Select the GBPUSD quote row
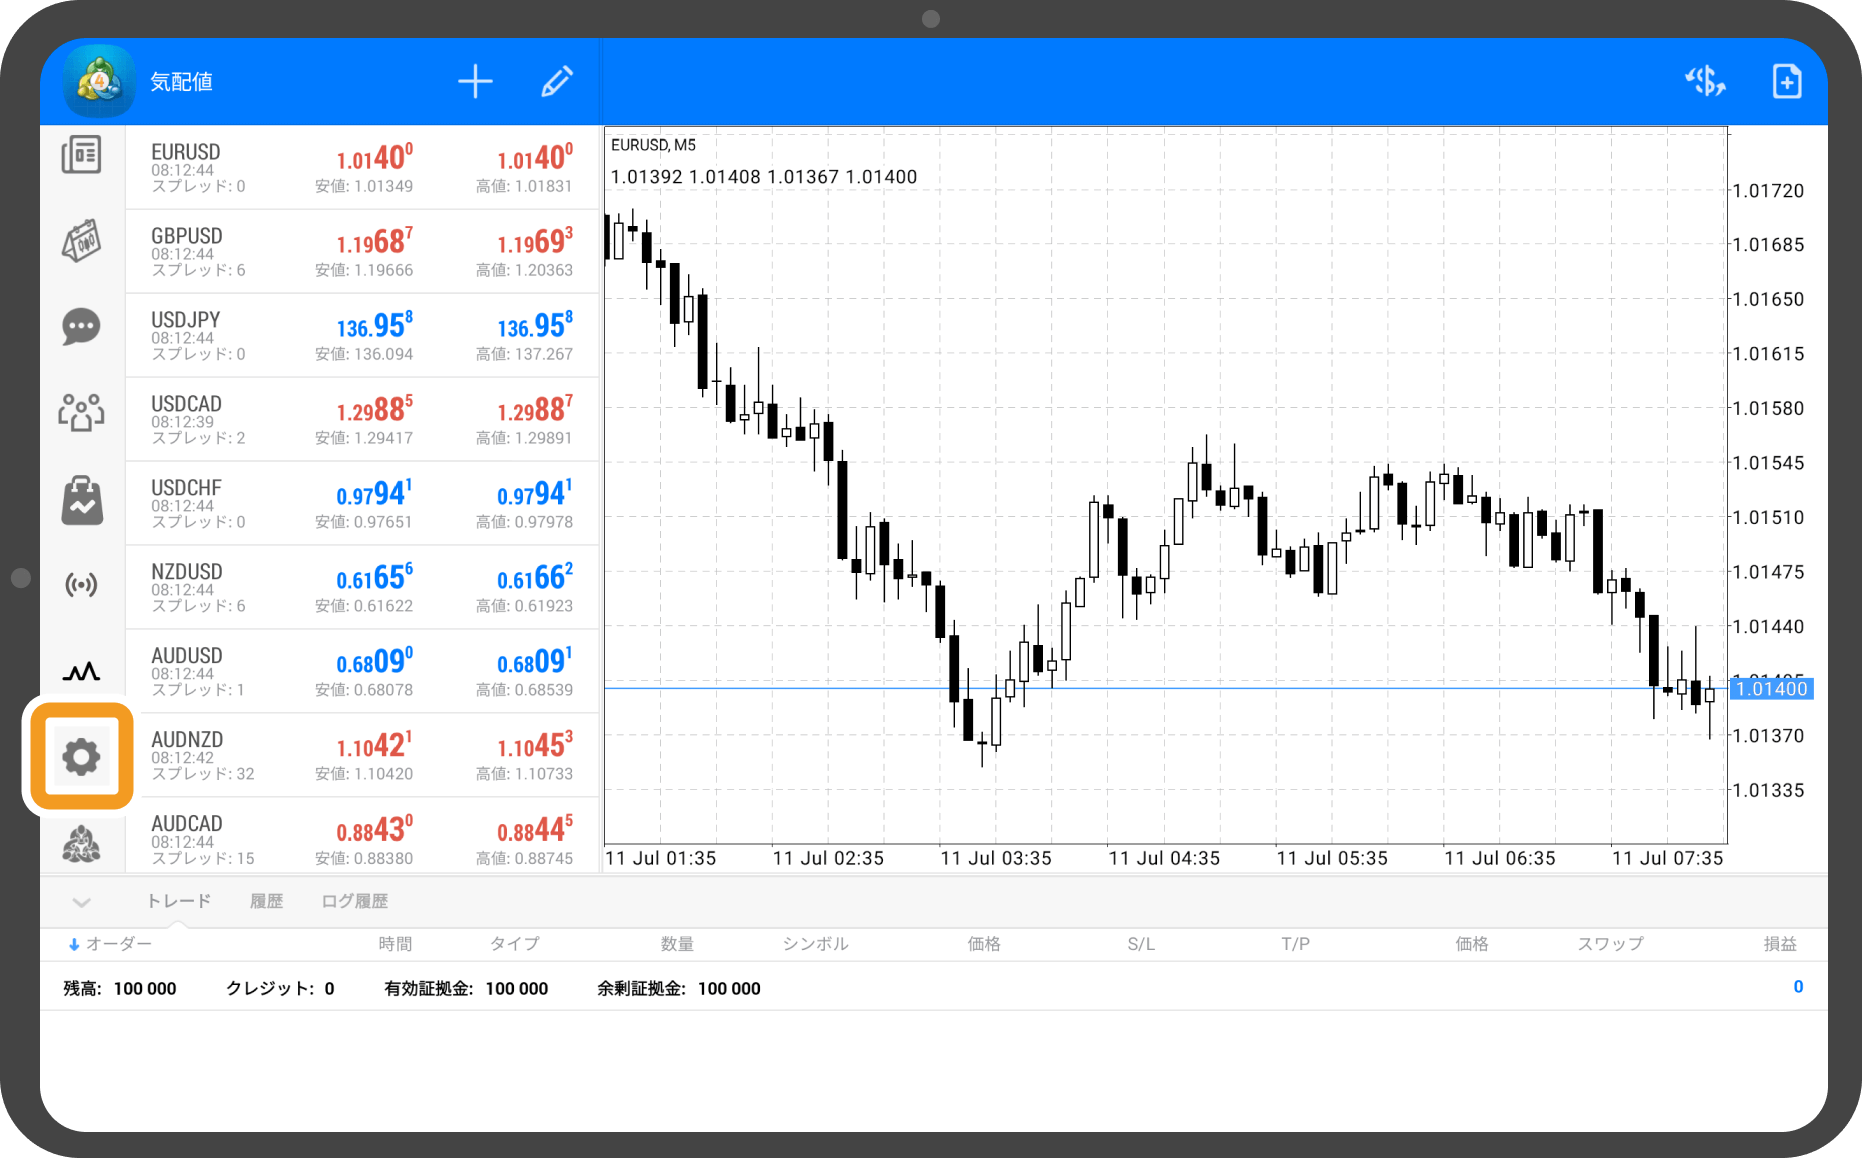The image size is (1862, 1158). point(362,251)
